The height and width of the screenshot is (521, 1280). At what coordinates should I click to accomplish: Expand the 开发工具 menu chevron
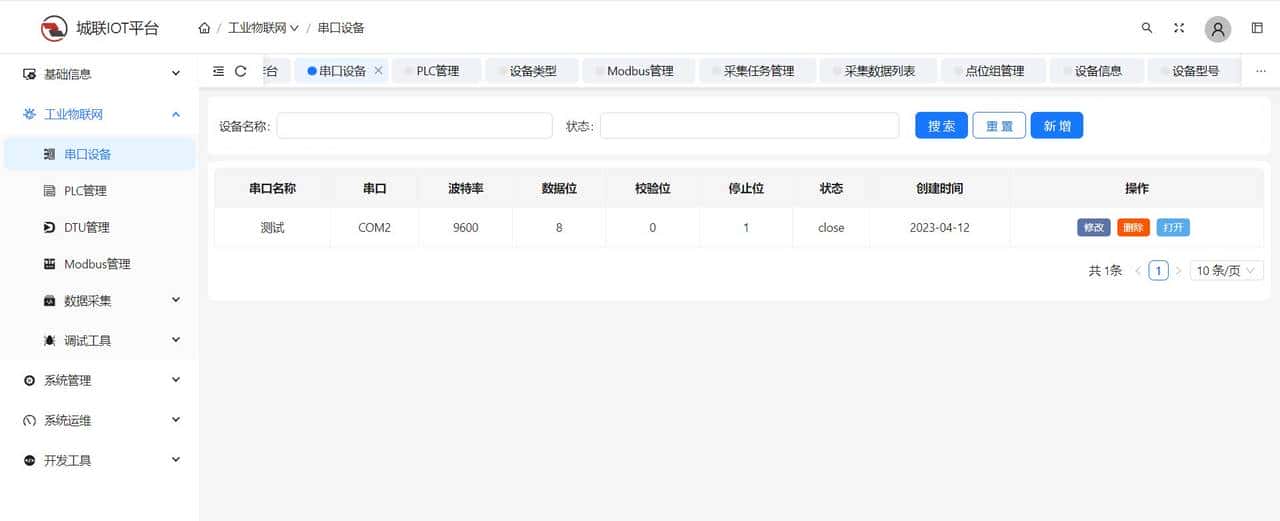pyautogui.click(x=176, y=460)
